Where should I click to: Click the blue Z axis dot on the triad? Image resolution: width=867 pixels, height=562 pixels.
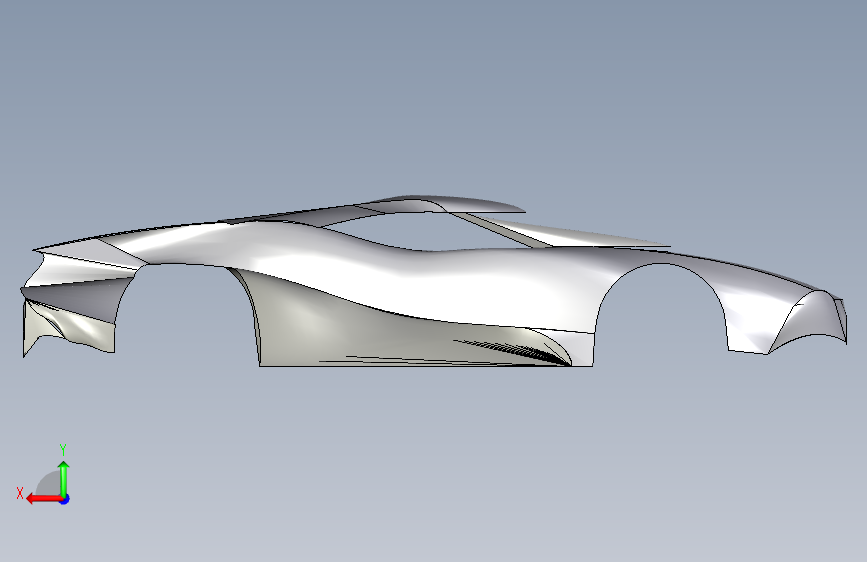click(x=65, y=499)
